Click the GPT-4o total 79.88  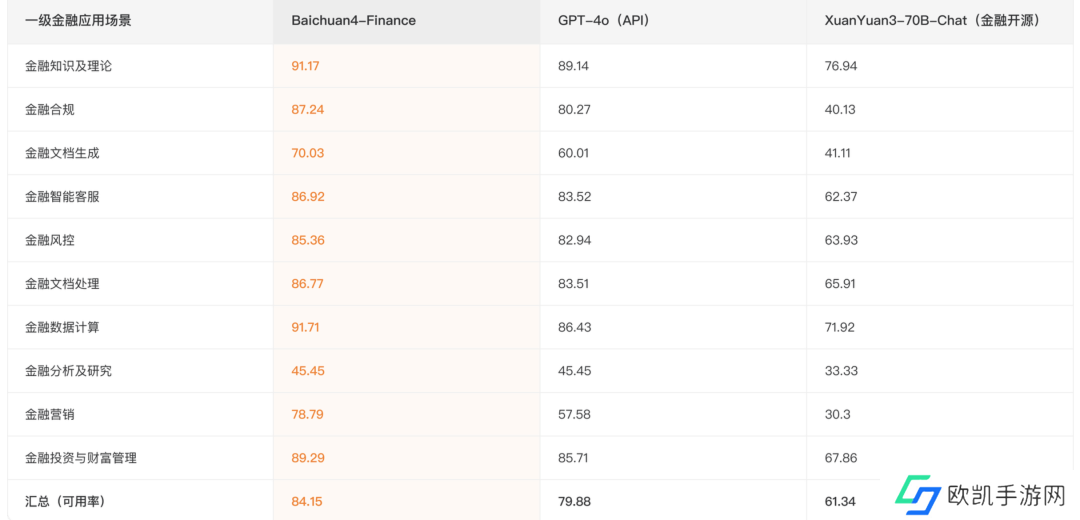[x=574, y=501]
